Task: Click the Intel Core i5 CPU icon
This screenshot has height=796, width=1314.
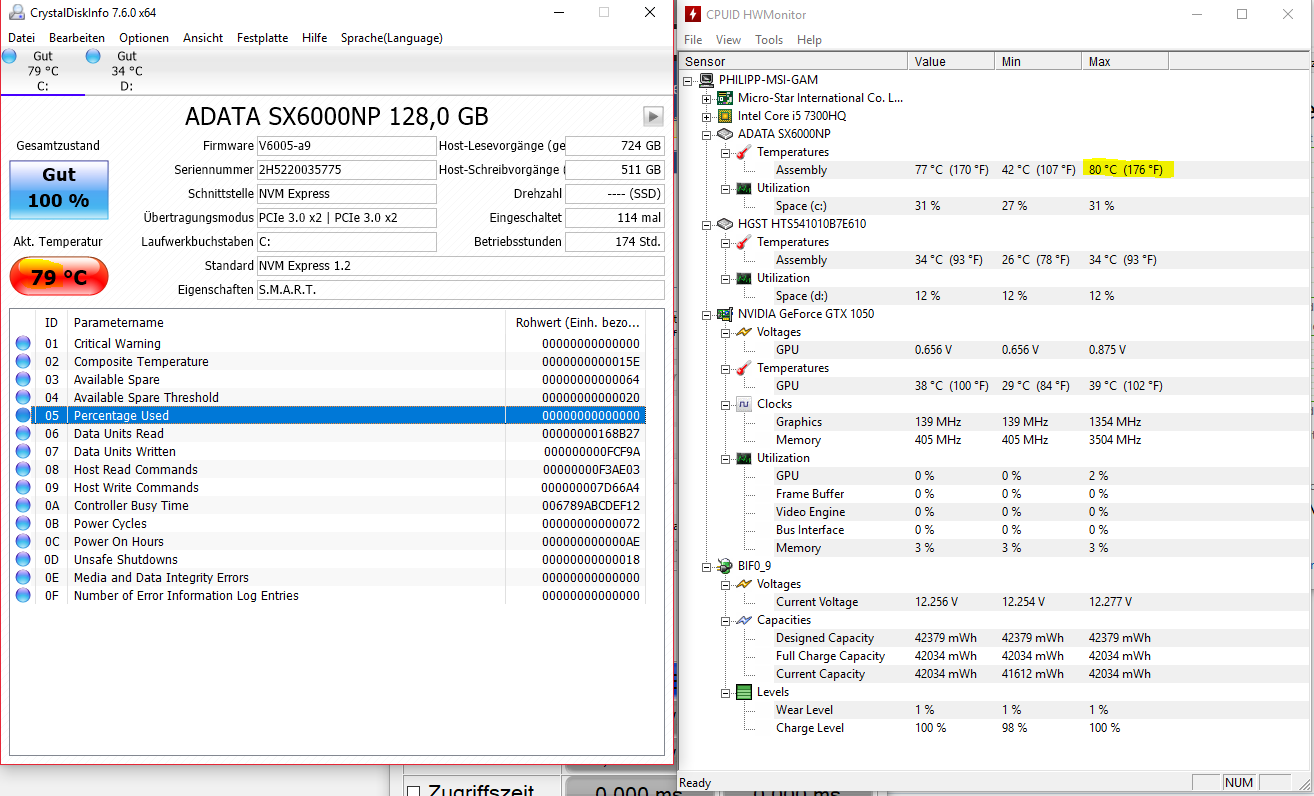Action: coord(726,116)
